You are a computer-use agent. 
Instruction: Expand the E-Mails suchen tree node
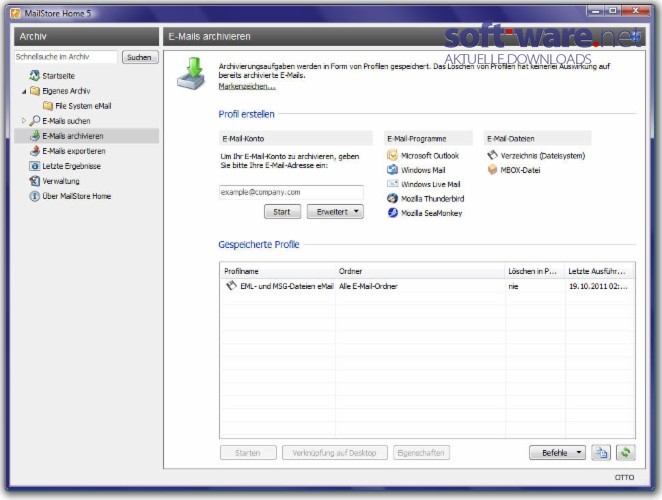tap(24, 121)
